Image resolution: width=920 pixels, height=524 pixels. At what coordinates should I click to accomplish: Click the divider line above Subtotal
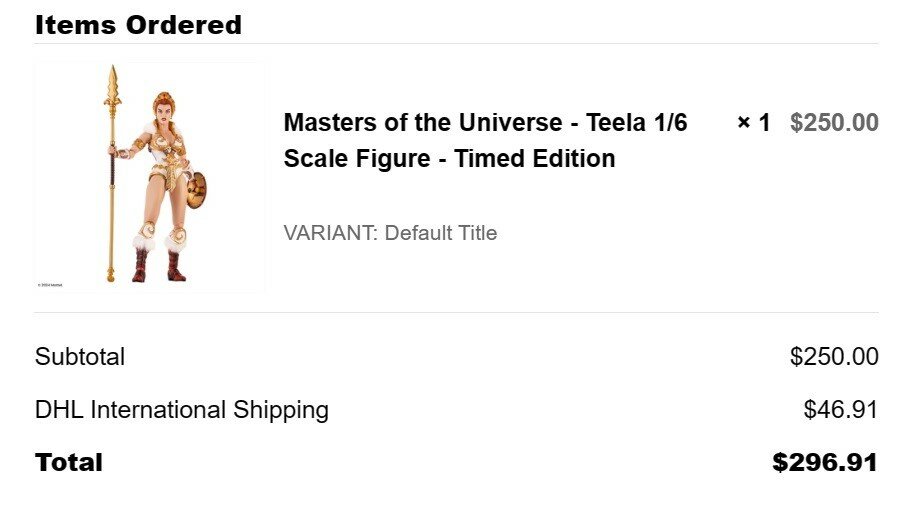pyautogui.click(x=456, y=313)
